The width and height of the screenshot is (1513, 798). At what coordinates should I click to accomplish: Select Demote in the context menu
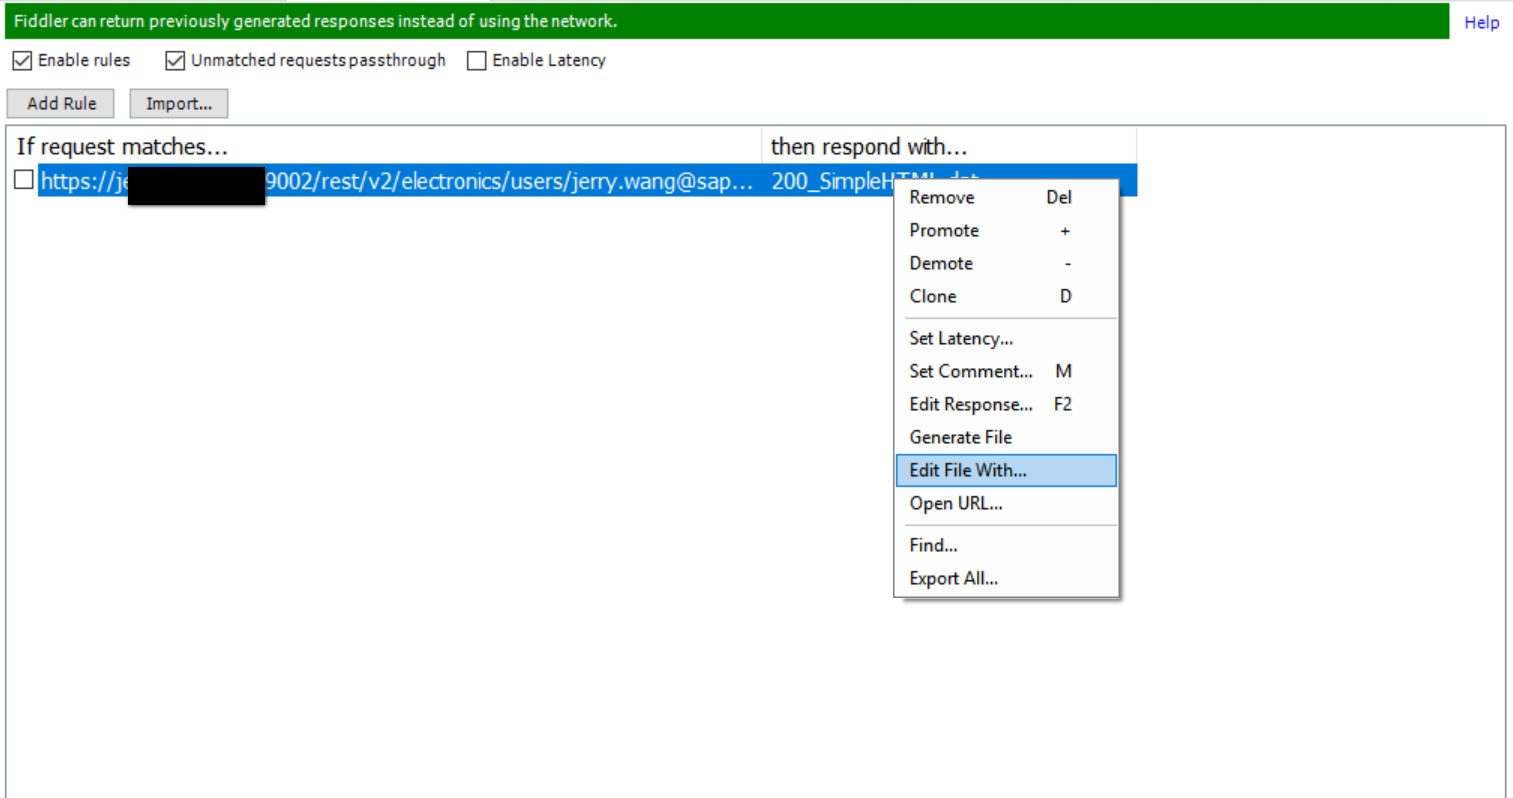1006,263
